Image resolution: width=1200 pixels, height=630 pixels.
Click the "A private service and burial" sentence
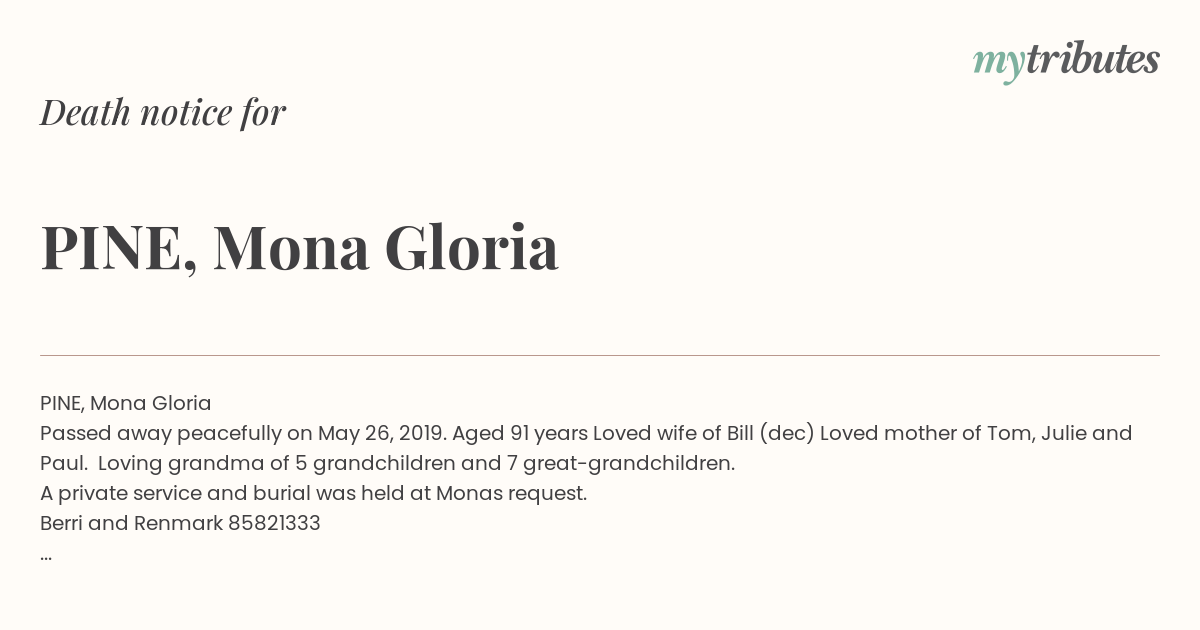point(313,494)
